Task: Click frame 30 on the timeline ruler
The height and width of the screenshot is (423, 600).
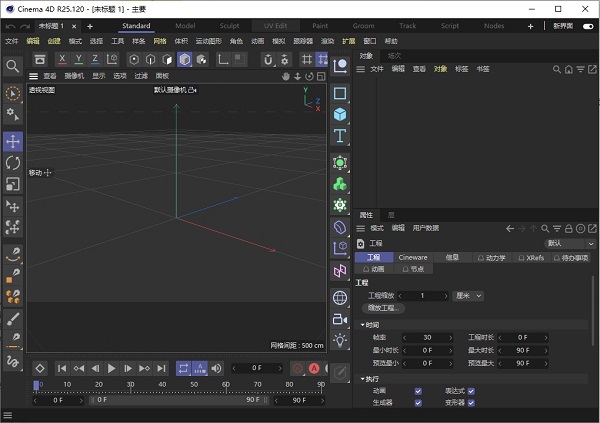Action: 130,384
